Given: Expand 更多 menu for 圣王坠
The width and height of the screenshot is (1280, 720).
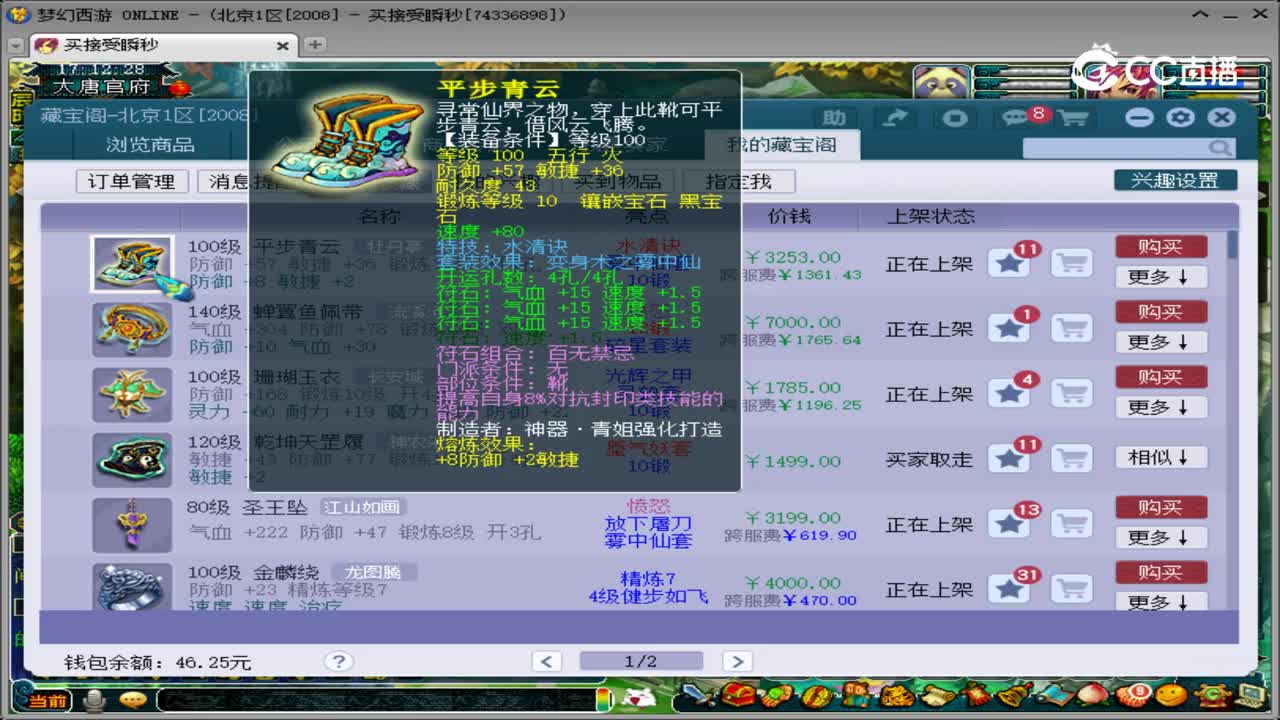Looking at the screenshot, I should coord(1161,537).
